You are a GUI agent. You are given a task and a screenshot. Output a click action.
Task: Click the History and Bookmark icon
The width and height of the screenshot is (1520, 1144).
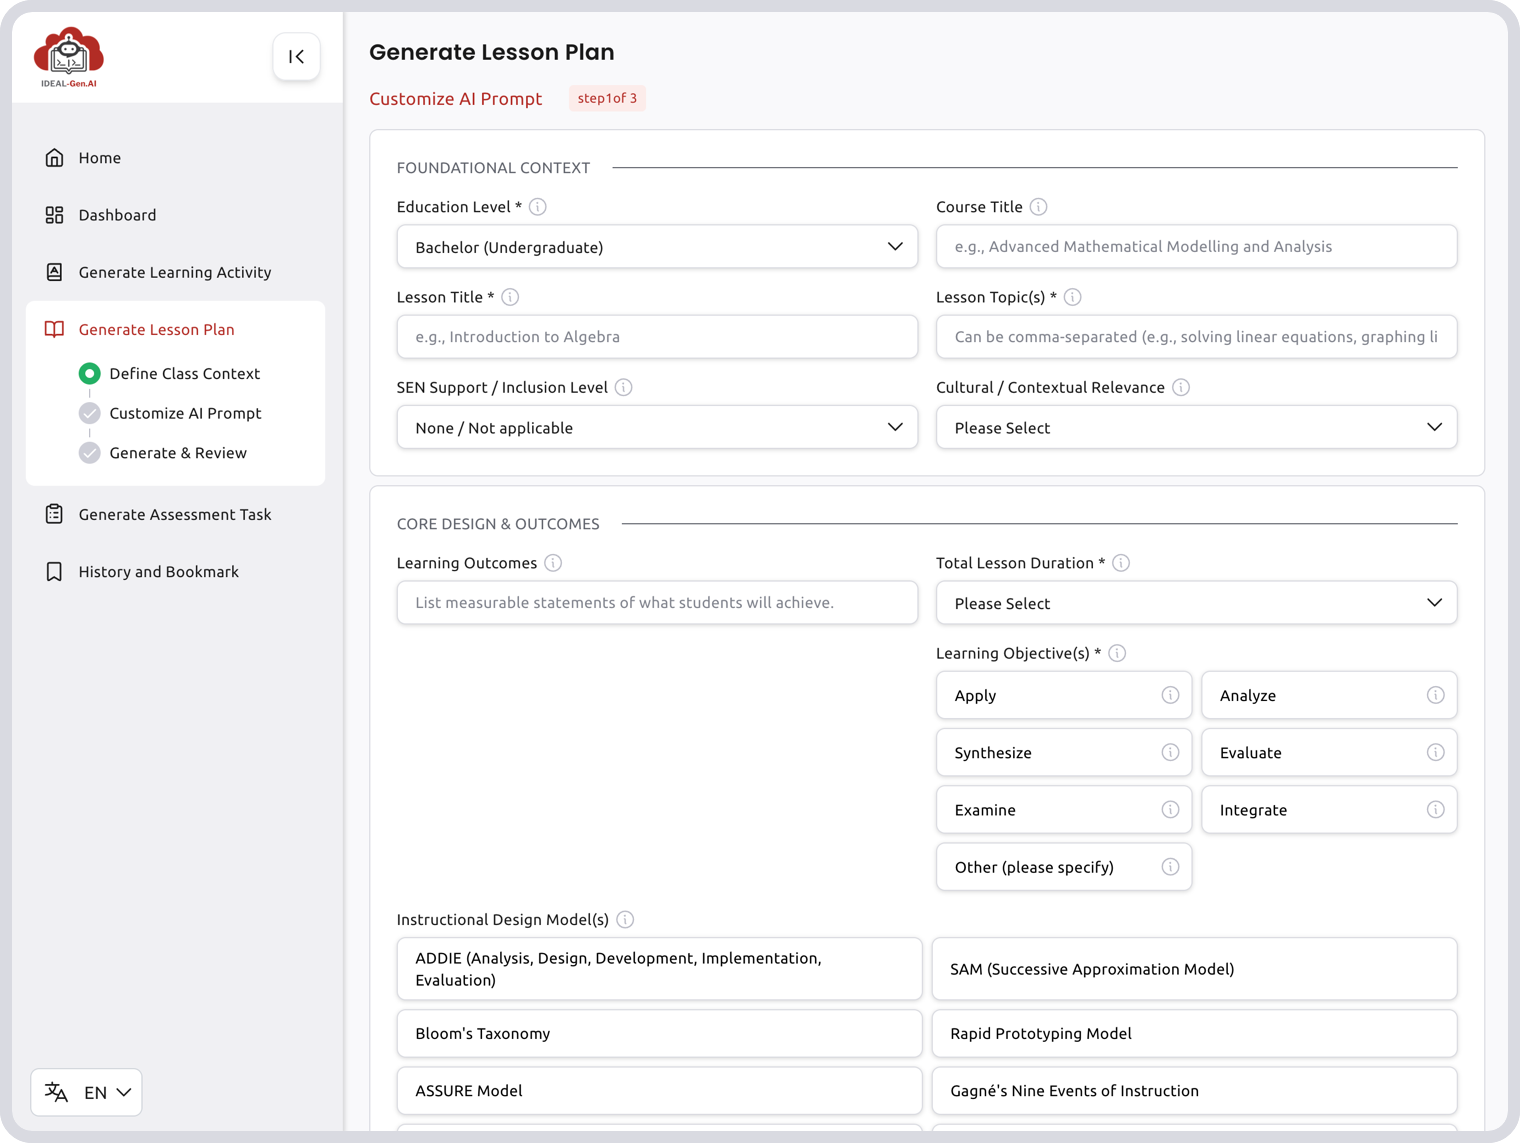[x=54, y=571]
